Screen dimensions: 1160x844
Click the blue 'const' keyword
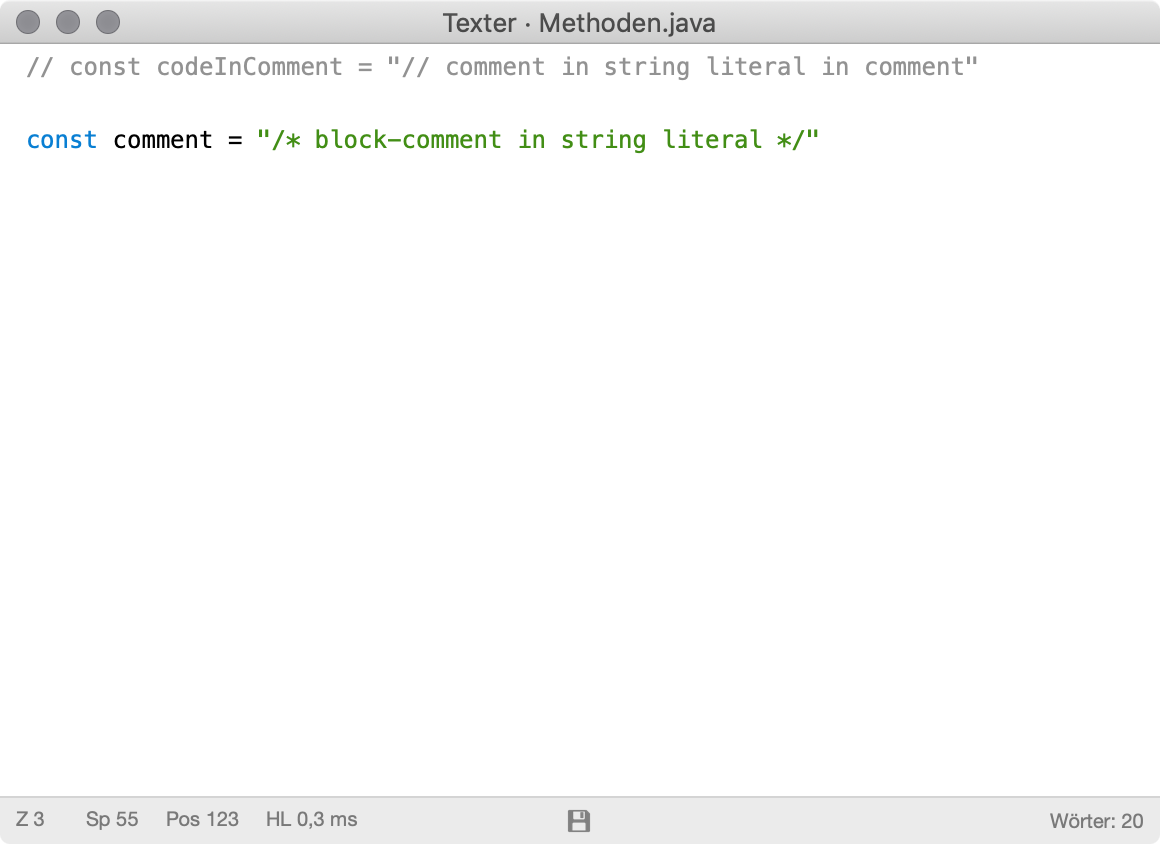click(x=62, y=140)
